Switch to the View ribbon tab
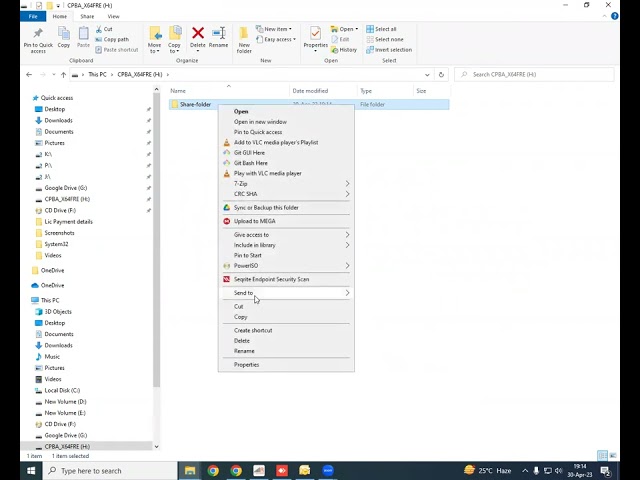Viewport: 640px width, 480px height. (x=113, y=16)
